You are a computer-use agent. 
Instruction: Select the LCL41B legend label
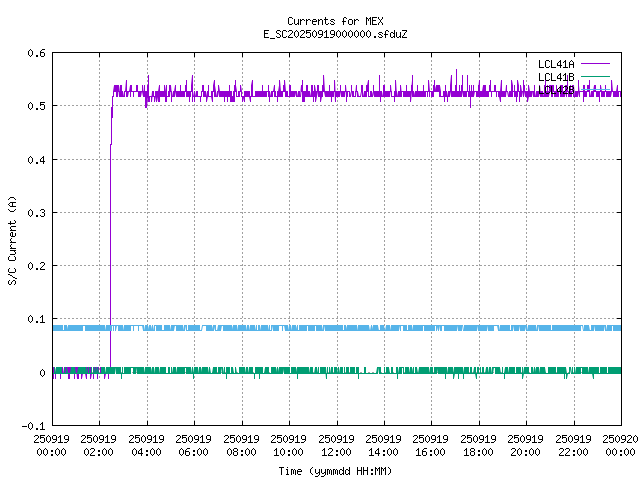point(557,76)
